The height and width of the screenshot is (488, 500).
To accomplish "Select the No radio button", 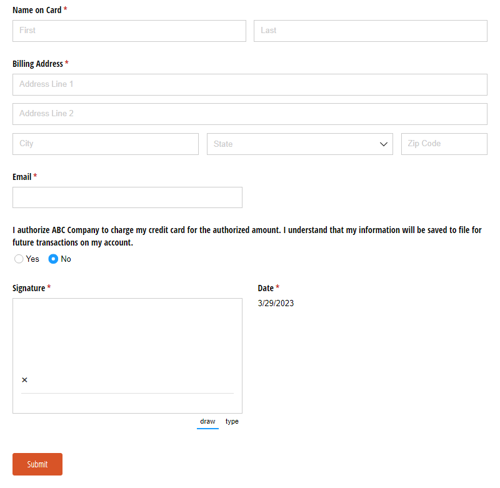I will (53, 259).
